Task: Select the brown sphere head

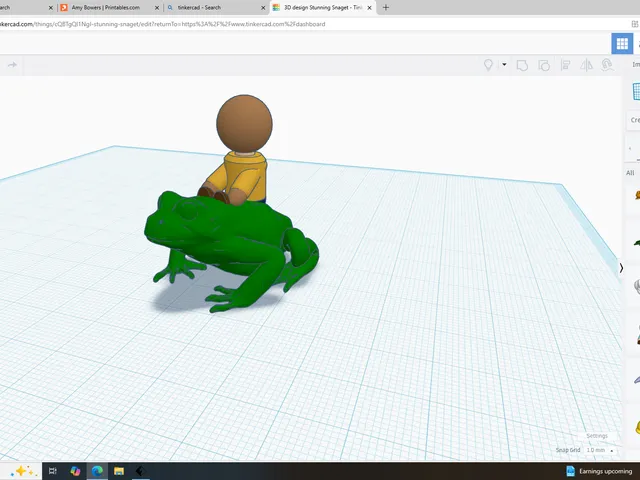Action: coord(244,123)
